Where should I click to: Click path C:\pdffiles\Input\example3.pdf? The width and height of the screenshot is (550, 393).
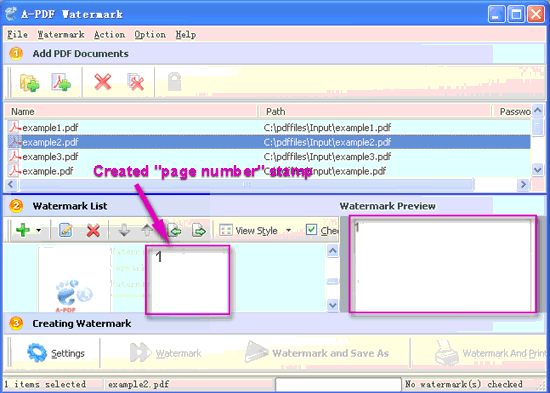point(327,156)
